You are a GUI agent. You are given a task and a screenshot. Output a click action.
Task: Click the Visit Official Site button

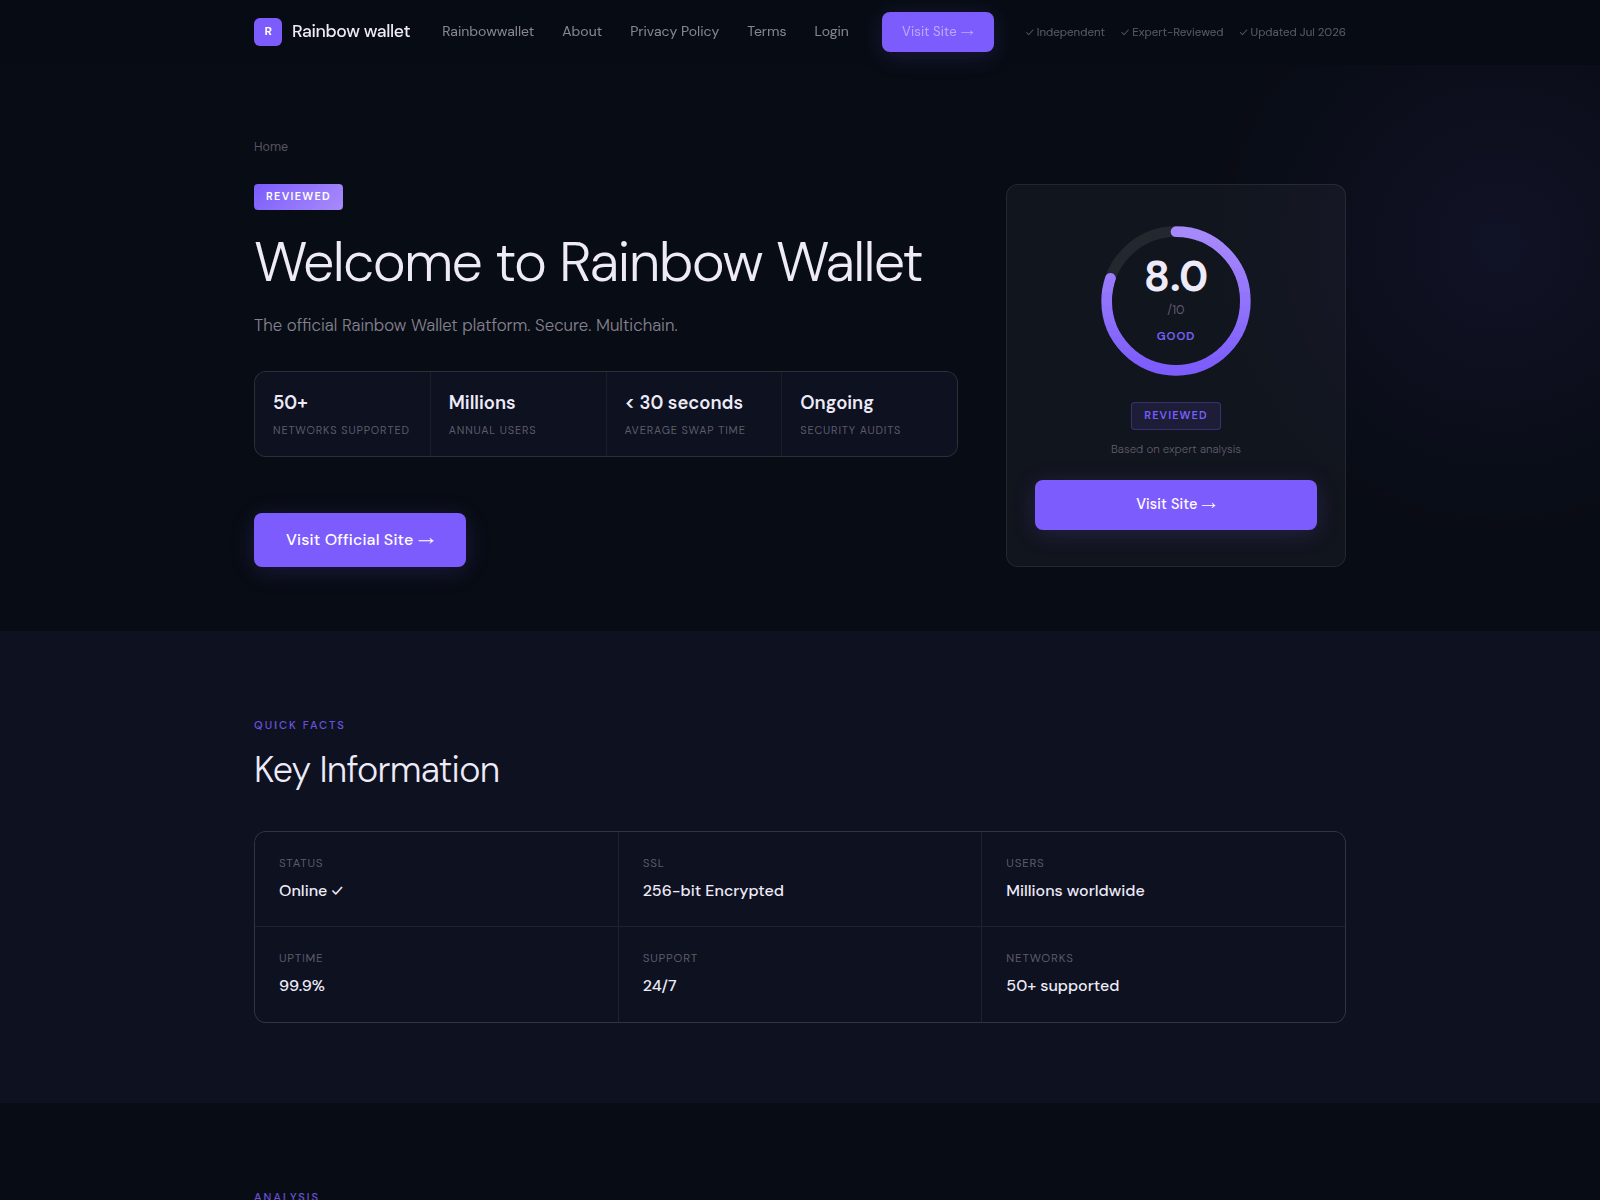click(360, 540)
